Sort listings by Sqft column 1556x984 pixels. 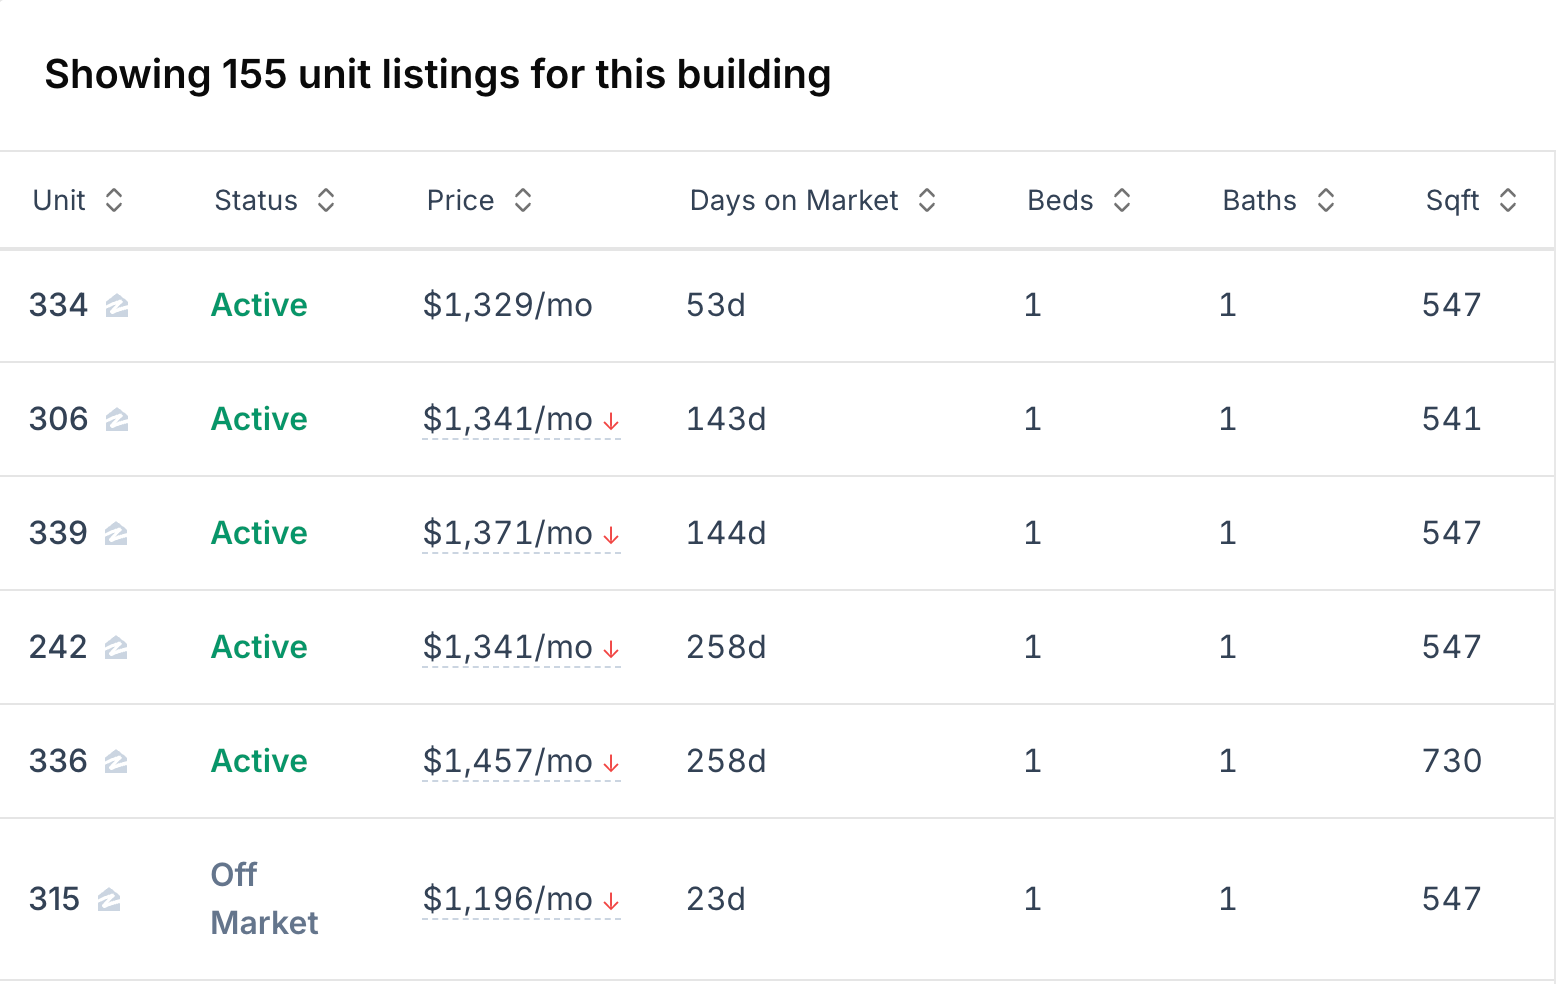[x=1472, y=200]
